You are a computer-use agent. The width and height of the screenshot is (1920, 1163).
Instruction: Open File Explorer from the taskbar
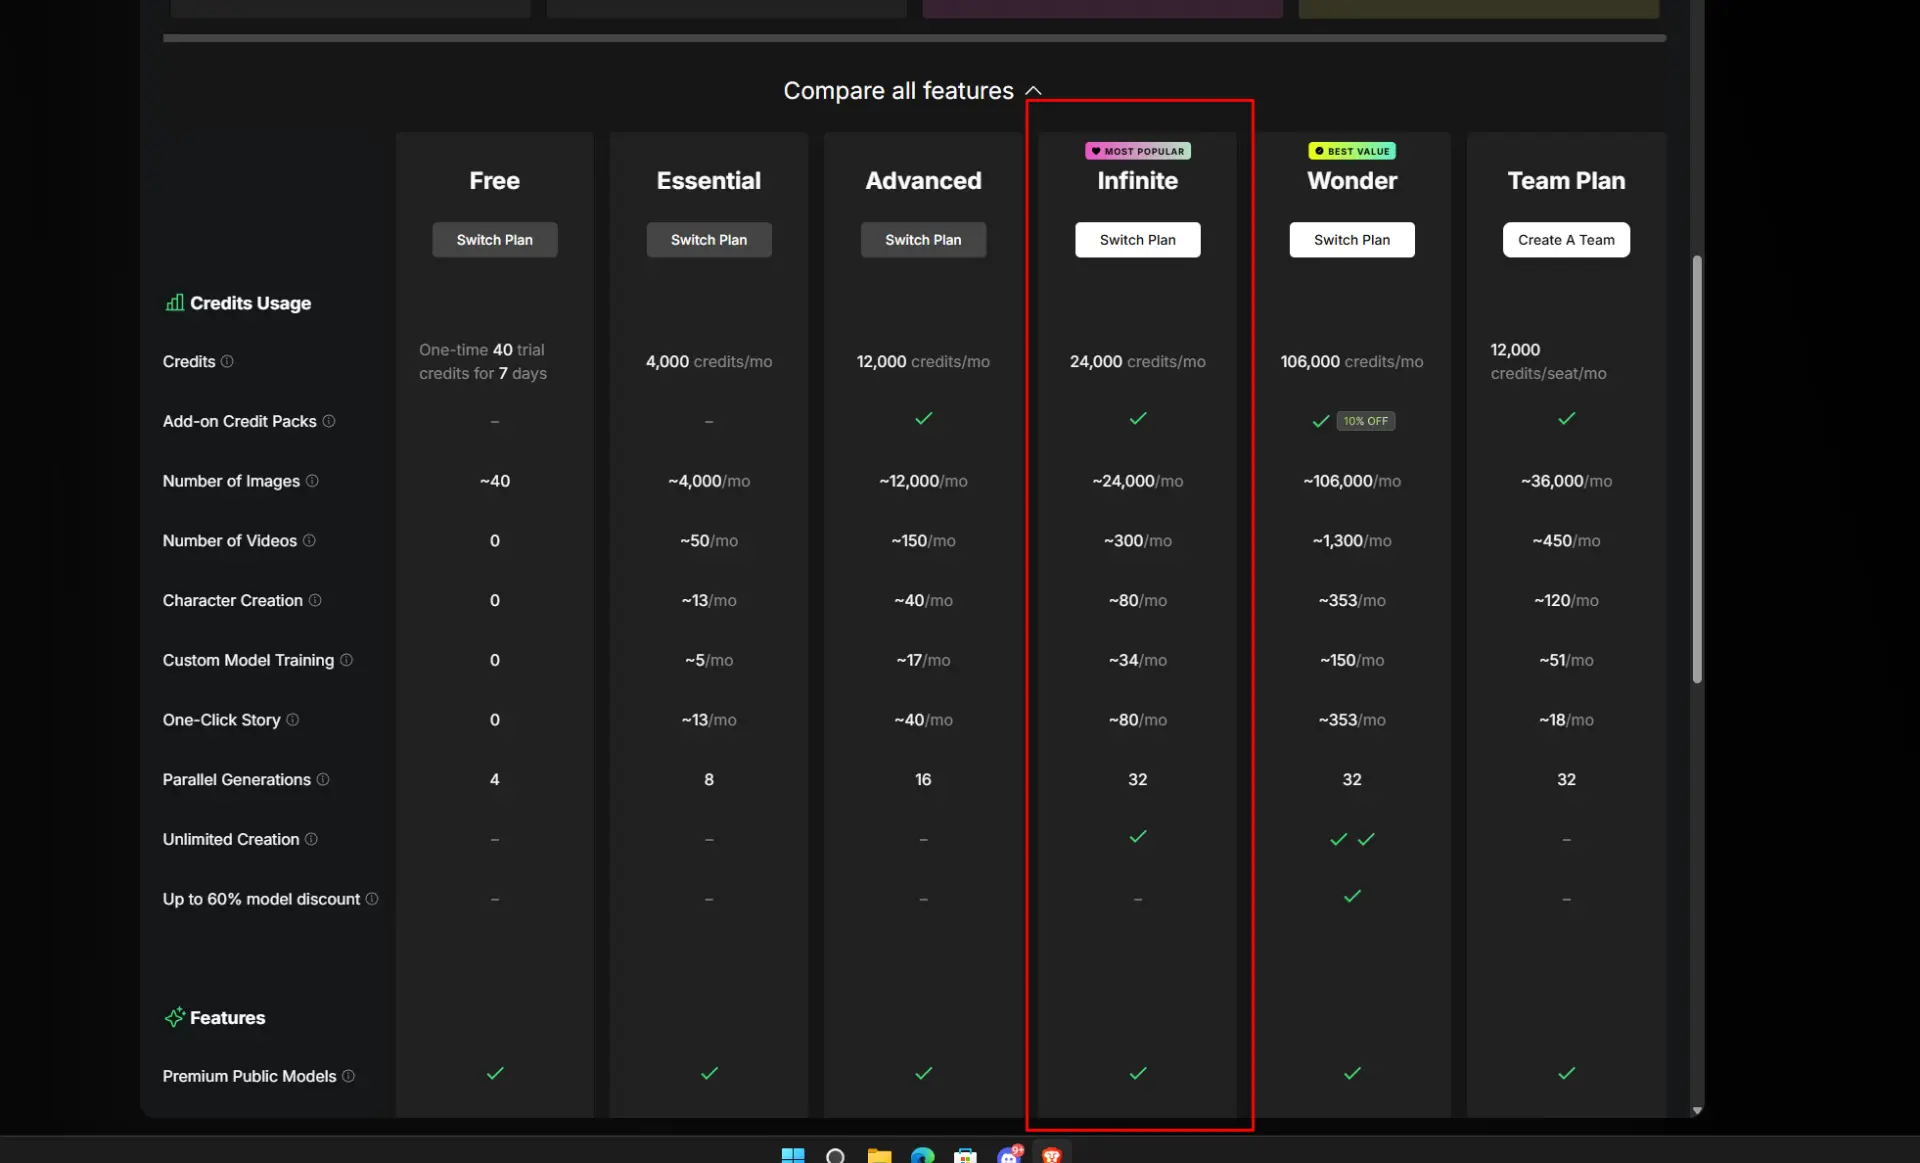(879, 1155)
